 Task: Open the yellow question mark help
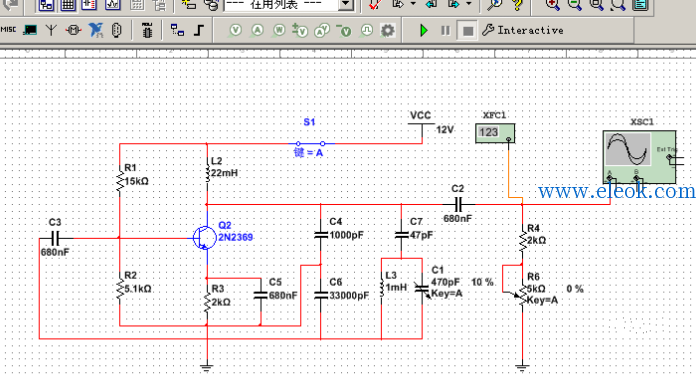[x=517, y=5]
